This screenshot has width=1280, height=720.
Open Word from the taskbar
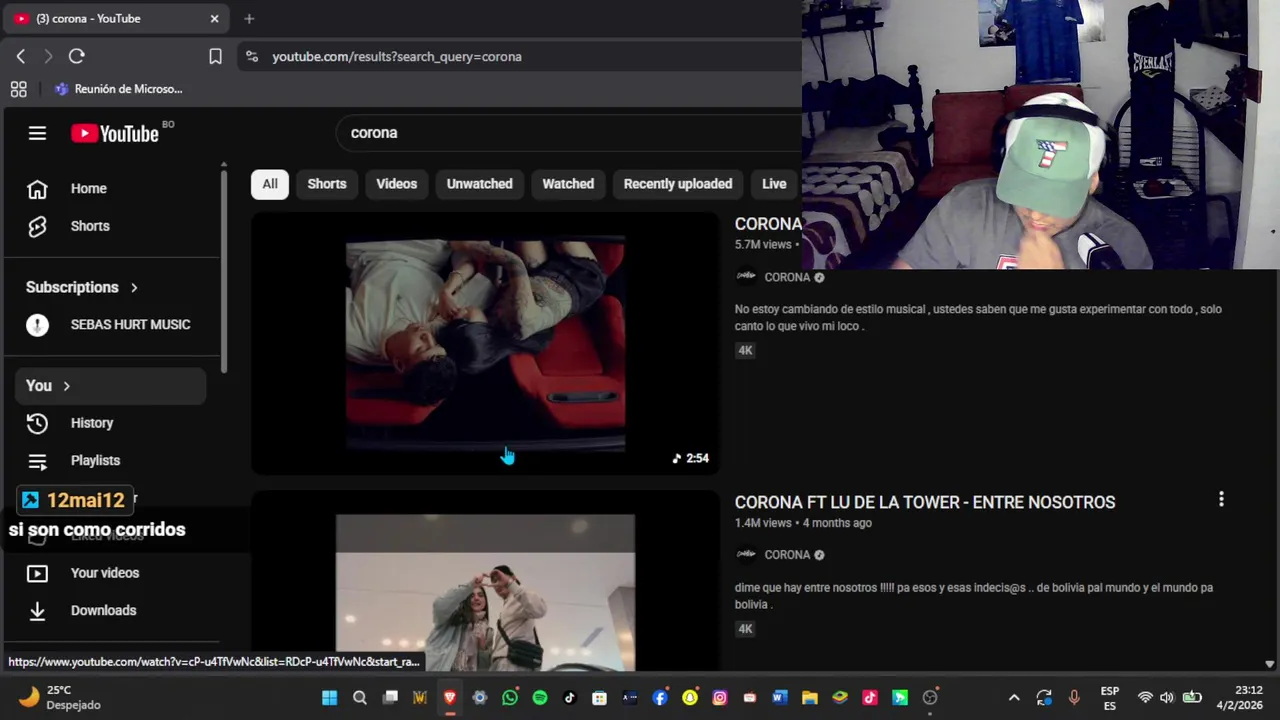point(780,698)
